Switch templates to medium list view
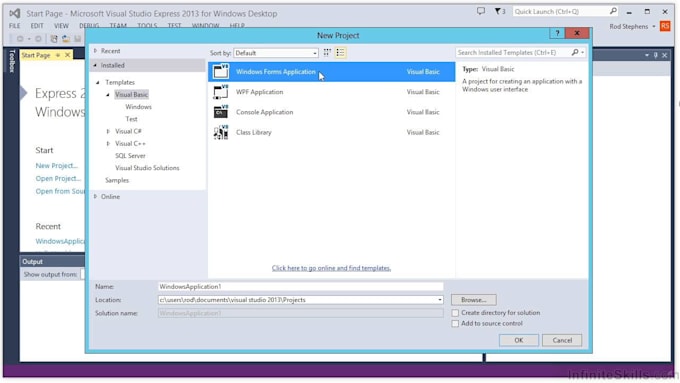Image resolution: width=680 pixels, height=383 pixels. pyautogui.click(x=340, y=53)
